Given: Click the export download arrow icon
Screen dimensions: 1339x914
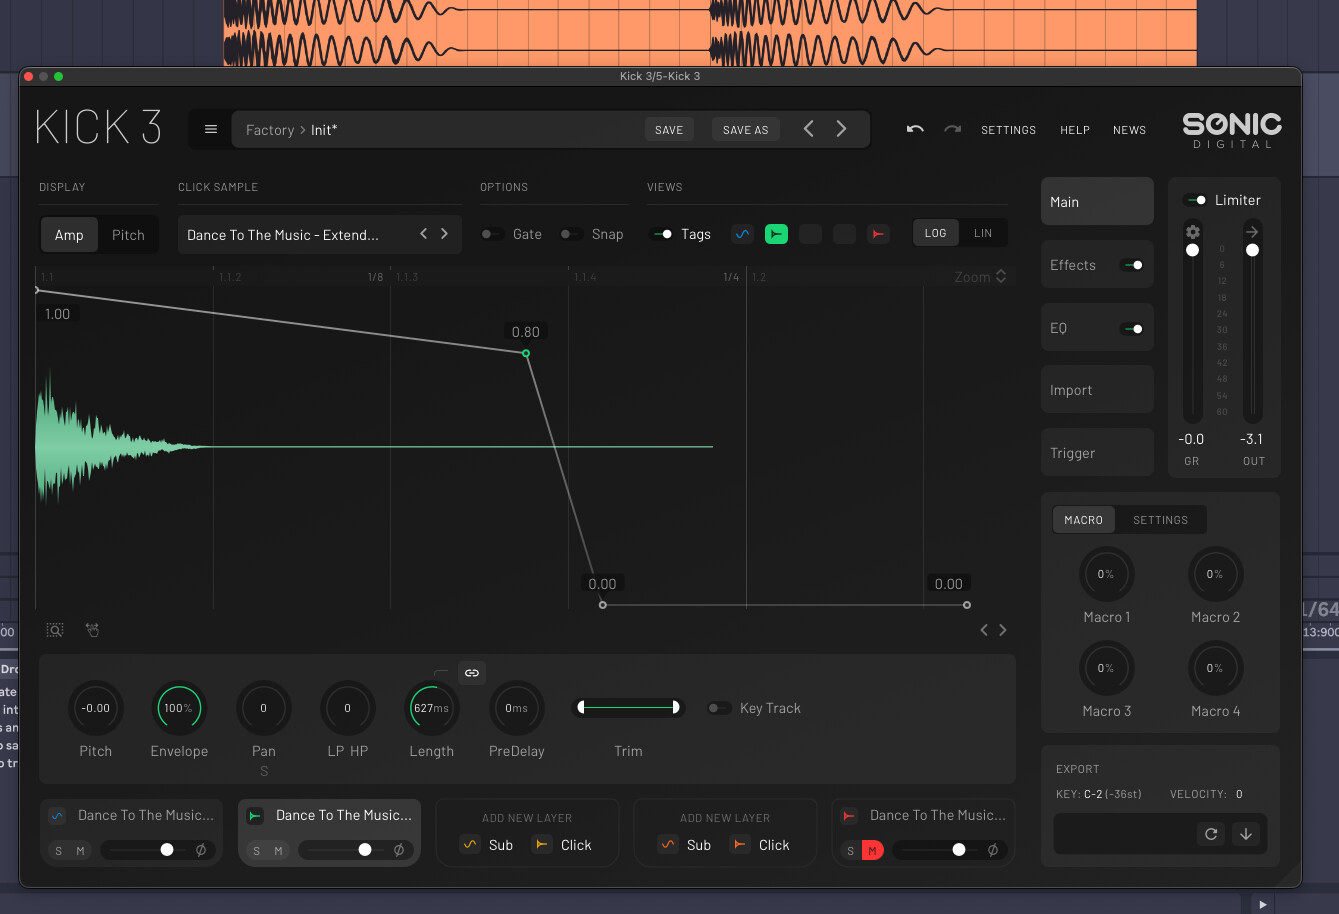Looking at the screenshot, I should click(x=1245, y=834).
